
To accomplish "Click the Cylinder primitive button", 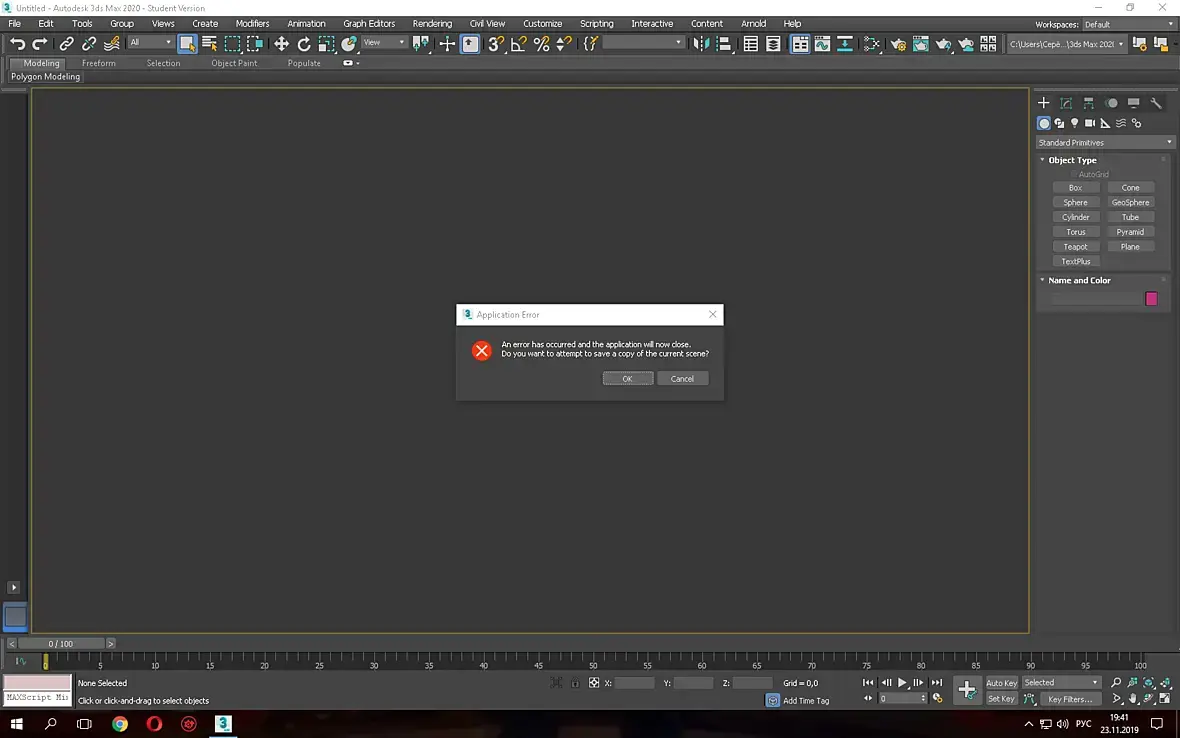I will coord(1075,217).
